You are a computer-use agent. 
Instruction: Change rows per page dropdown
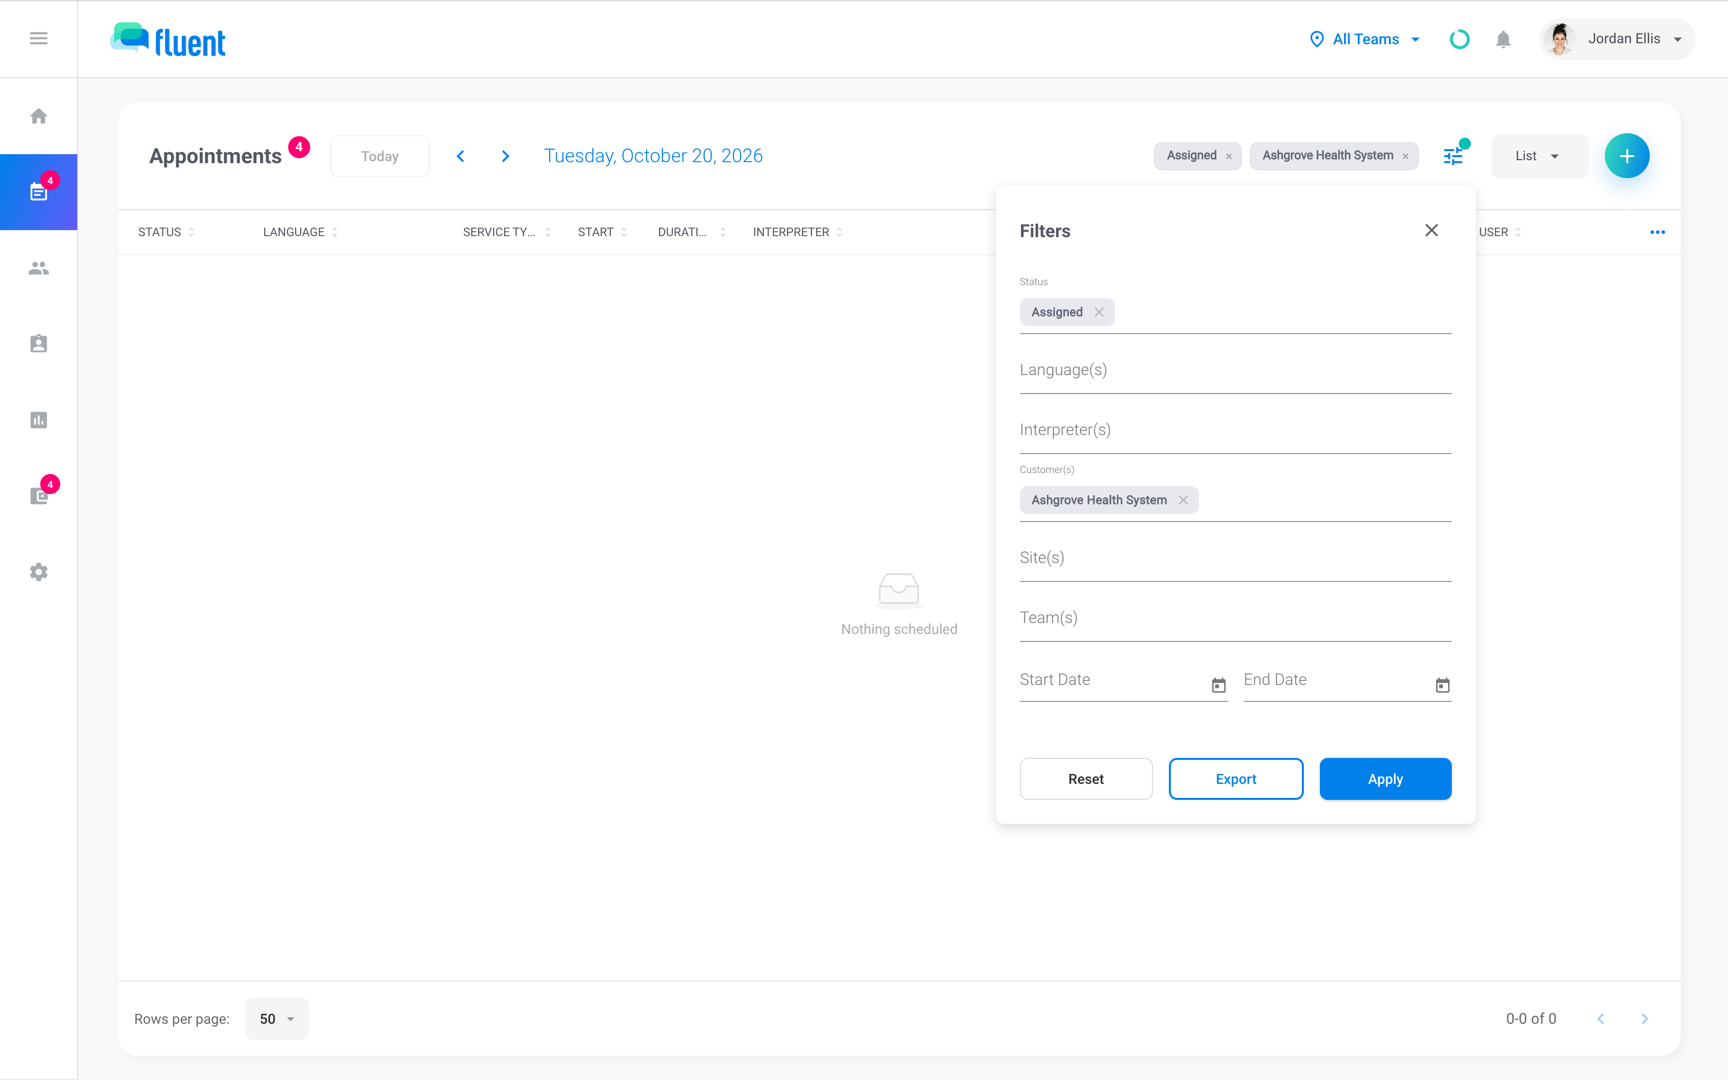coord(277,1018)
